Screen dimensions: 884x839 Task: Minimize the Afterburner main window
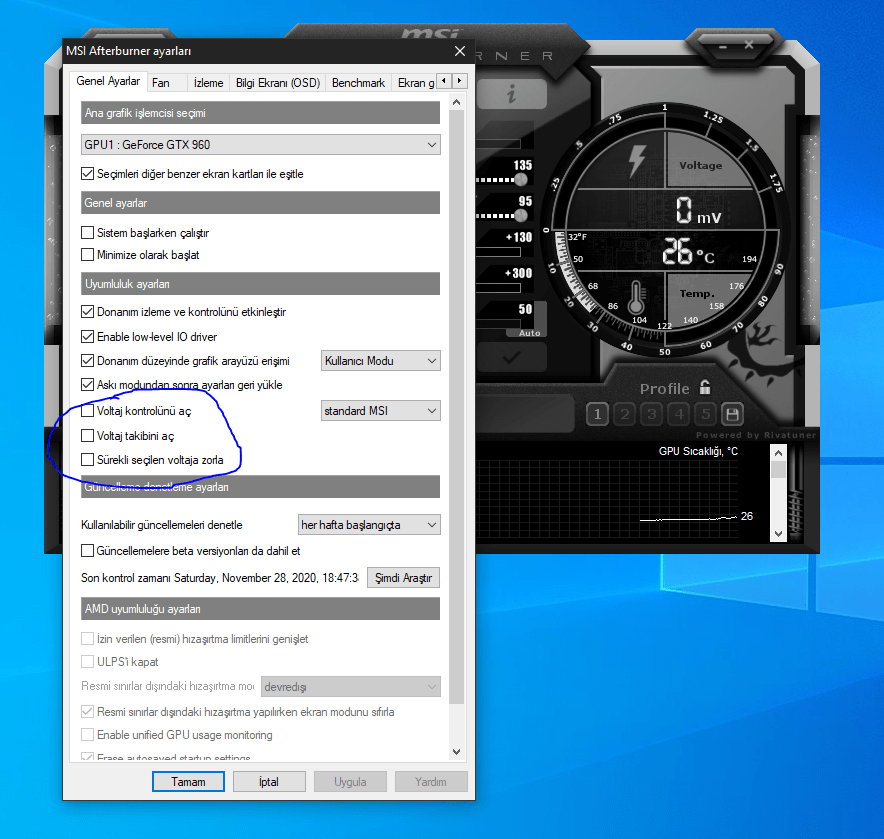pos(723,47)
